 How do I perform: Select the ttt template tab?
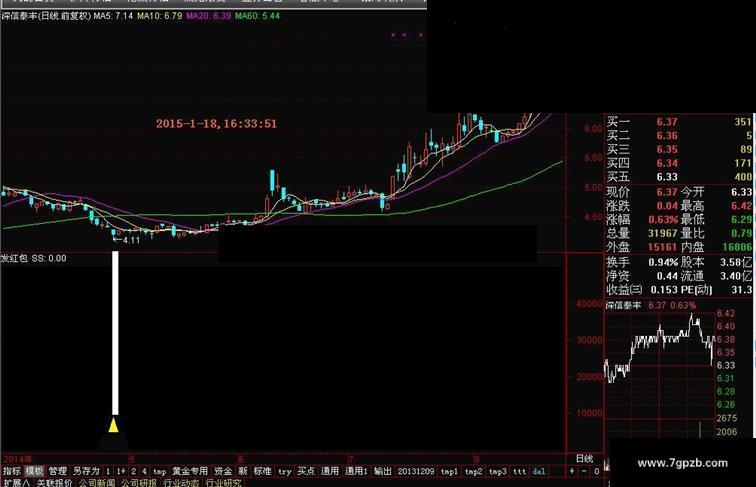519,471
